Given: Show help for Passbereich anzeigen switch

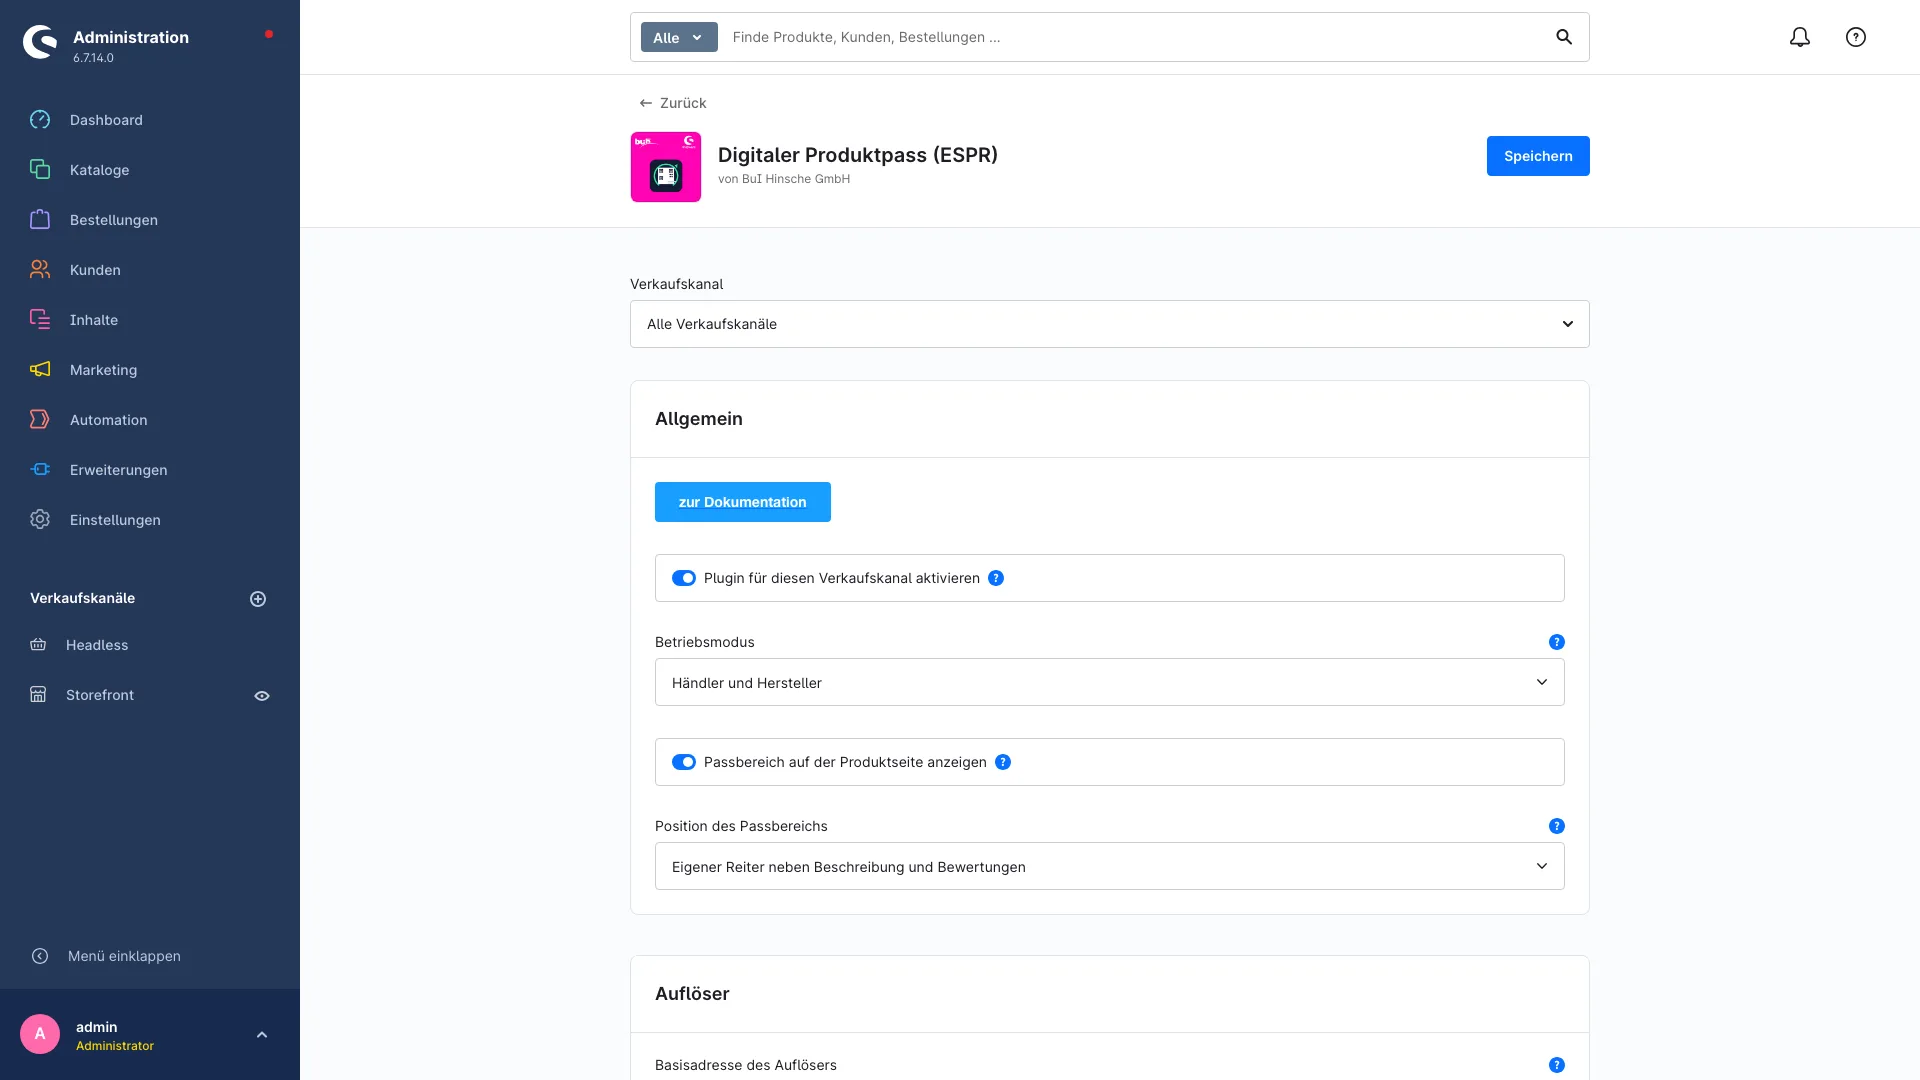Looking at the screenshot, I should pos(1003,762).
